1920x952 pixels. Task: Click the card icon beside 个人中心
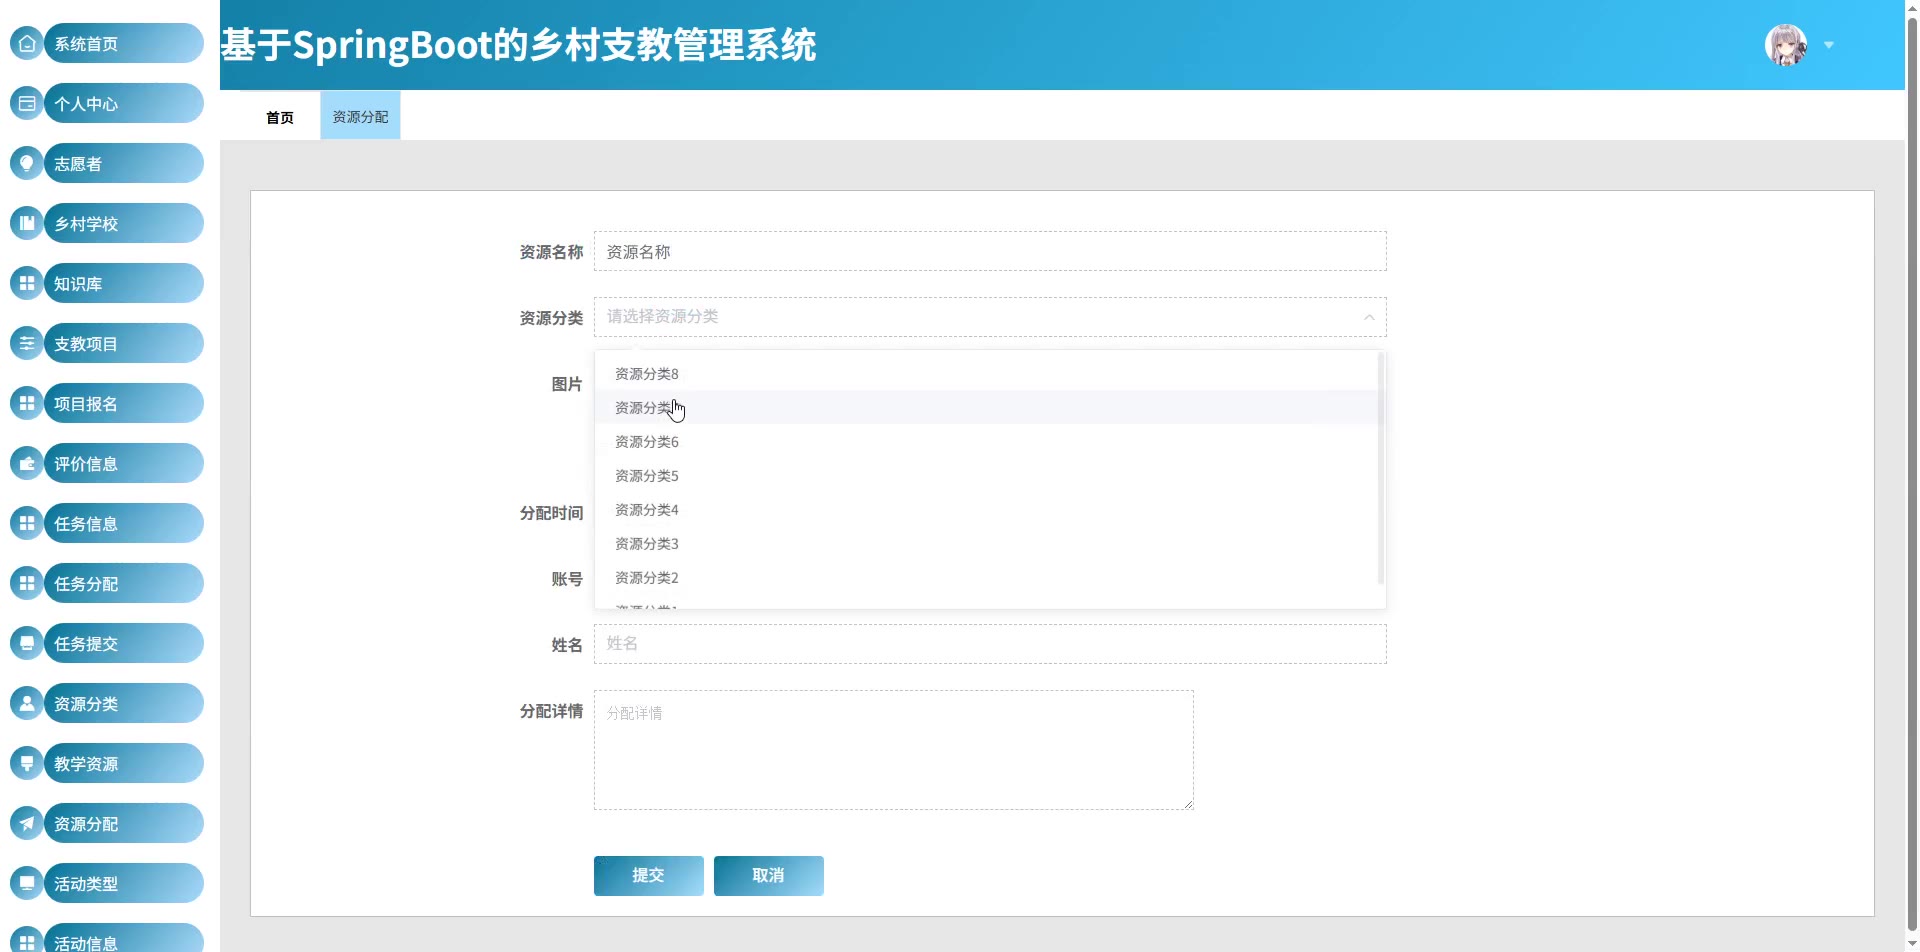pos(27,104)
